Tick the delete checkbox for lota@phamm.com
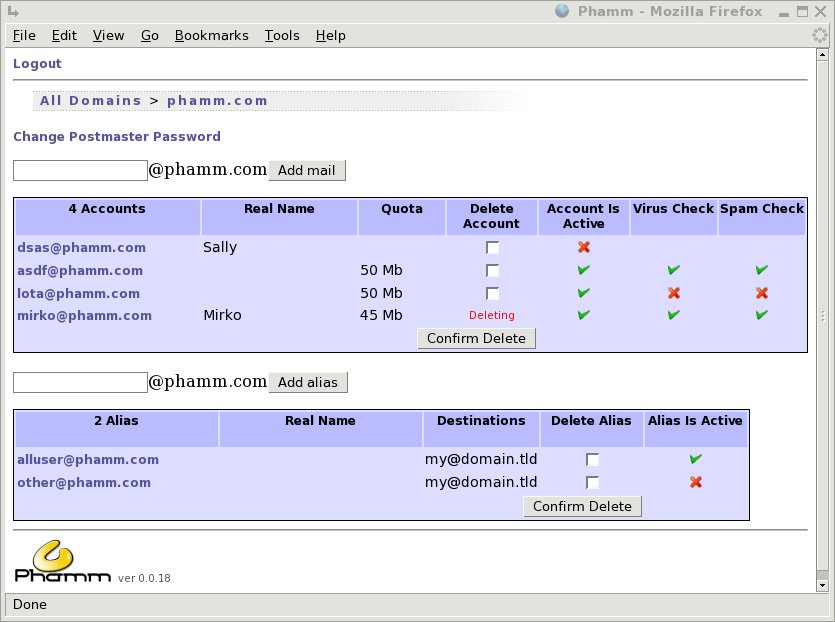 (x=493, y=294)
